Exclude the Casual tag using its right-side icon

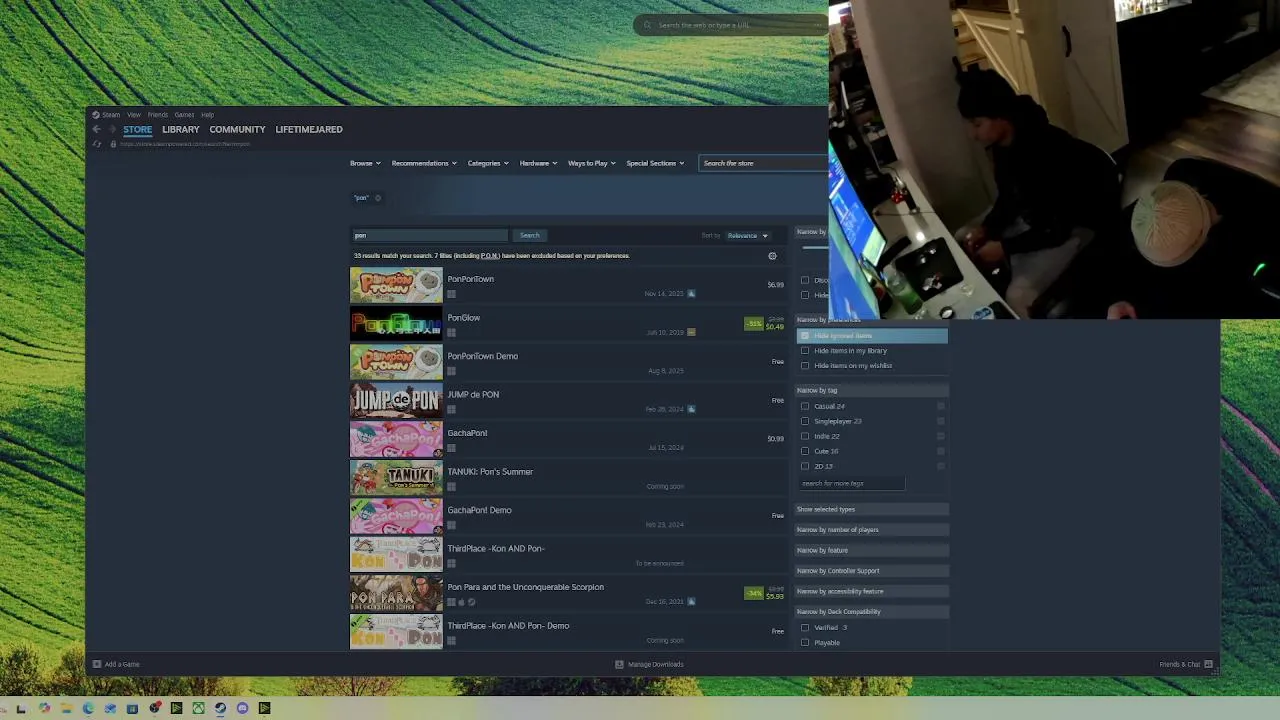click(x=941, y=406)
